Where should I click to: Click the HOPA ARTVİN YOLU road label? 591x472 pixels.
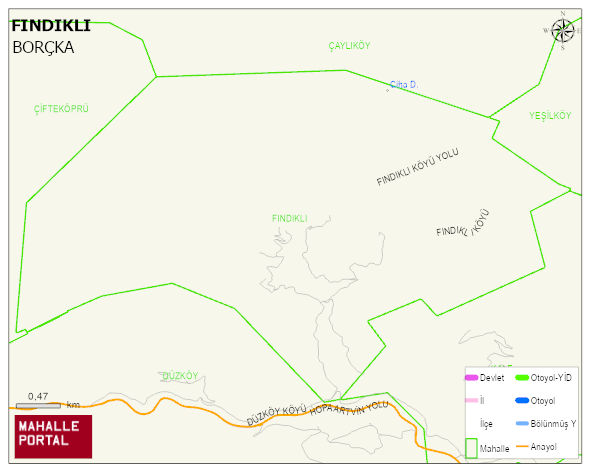tap(349, 408)
